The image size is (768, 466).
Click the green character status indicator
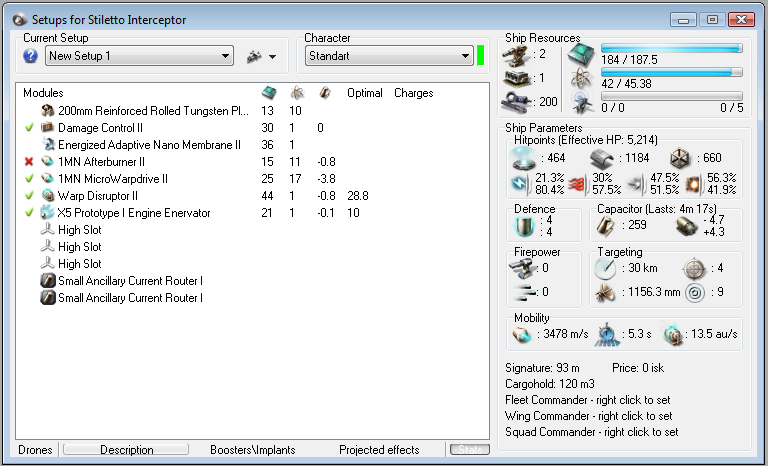(x=480, y=56)
